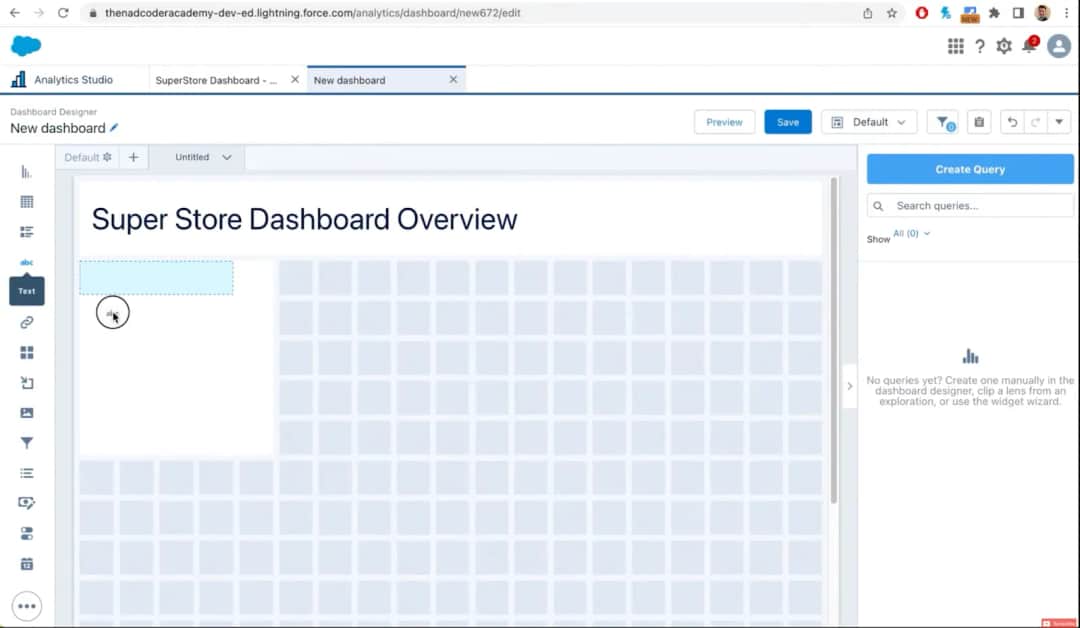This screenshot has height=628, width=1080.
Task: Click the Create Query button
Action: tap(970, 169)
